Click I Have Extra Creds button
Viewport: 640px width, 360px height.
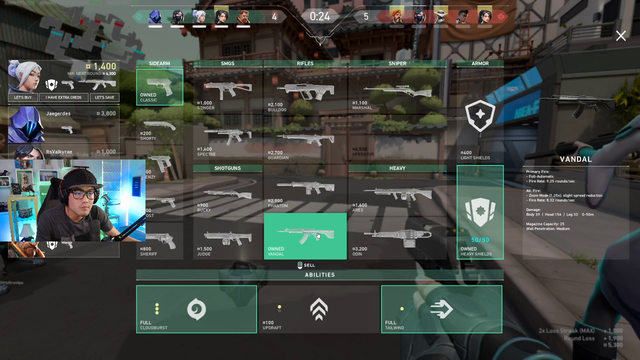point(64,97)
